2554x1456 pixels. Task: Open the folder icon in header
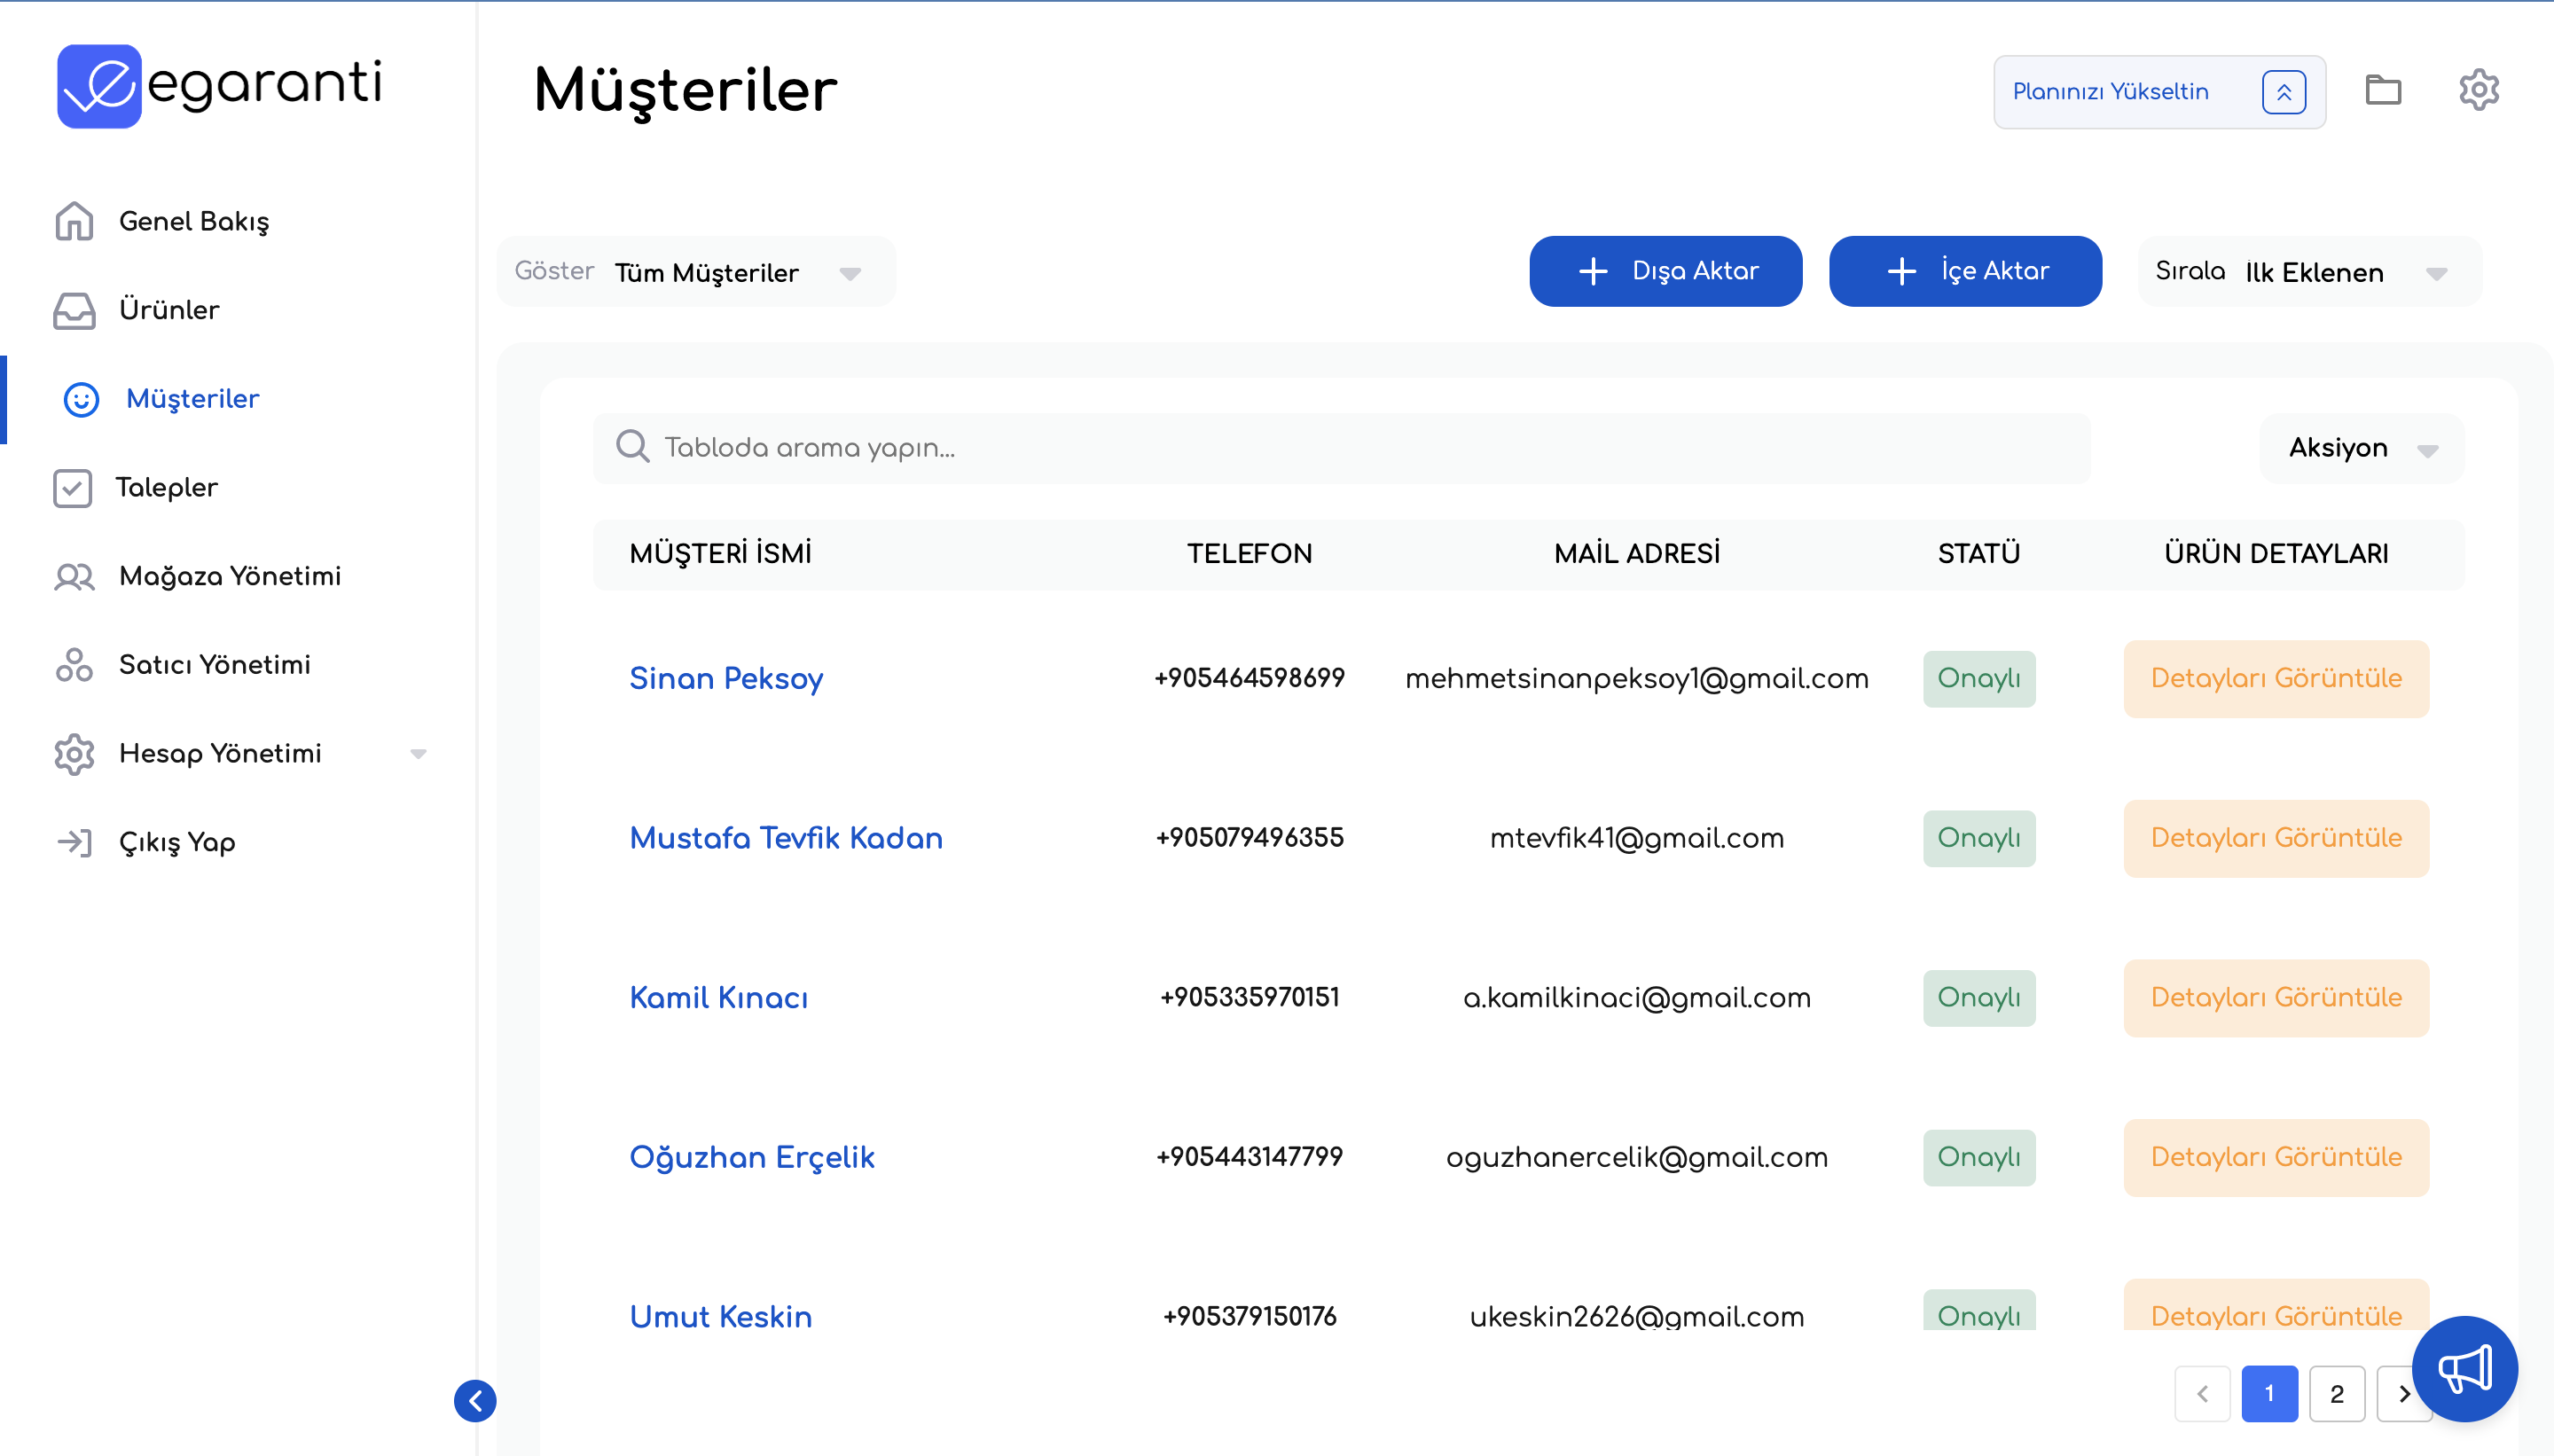tap(2383, 91)
